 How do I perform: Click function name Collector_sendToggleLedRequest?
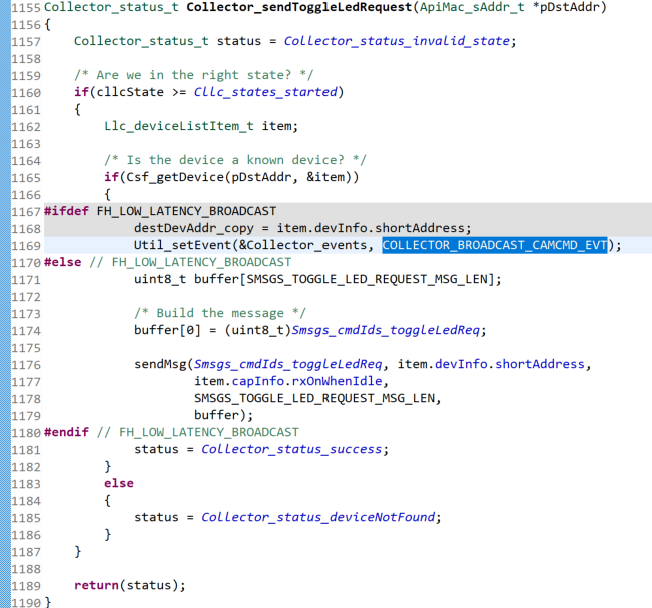point(299,7)
